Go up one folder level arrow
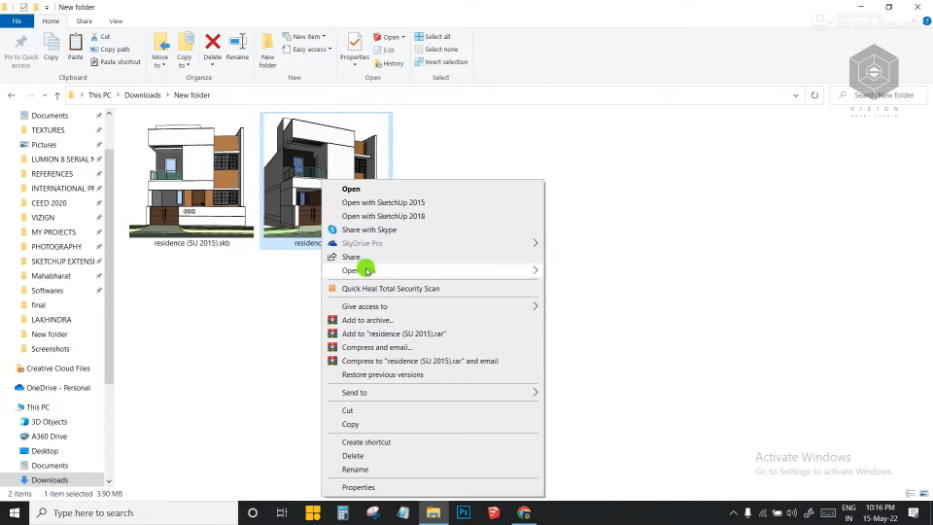 pyautogui.click(x=57, y=95)
